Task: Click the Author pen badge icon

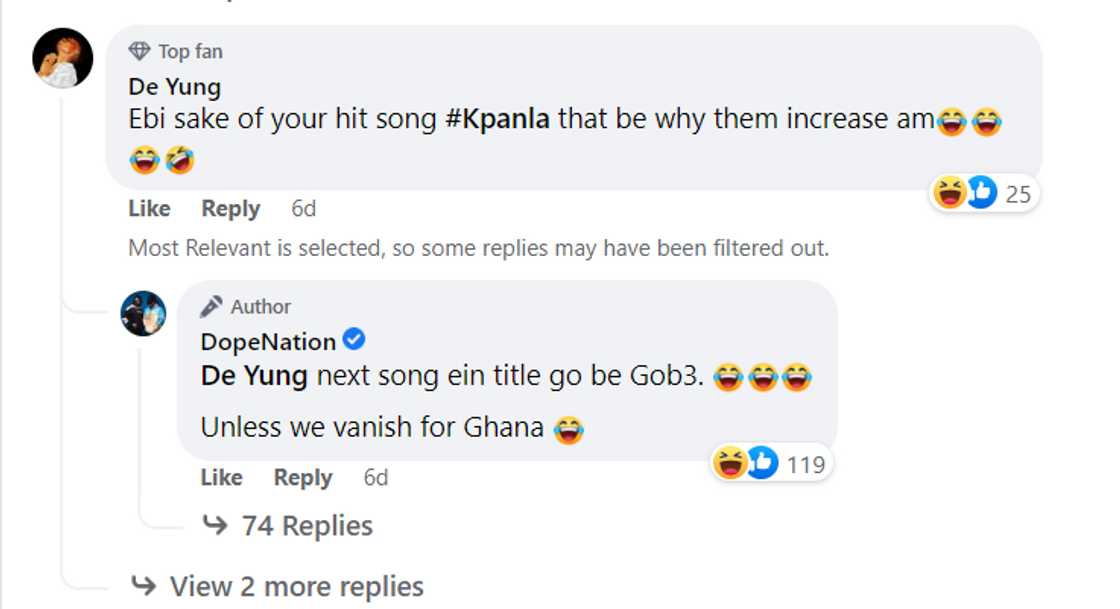Action: pyautogui.click(x=210, y=306)
